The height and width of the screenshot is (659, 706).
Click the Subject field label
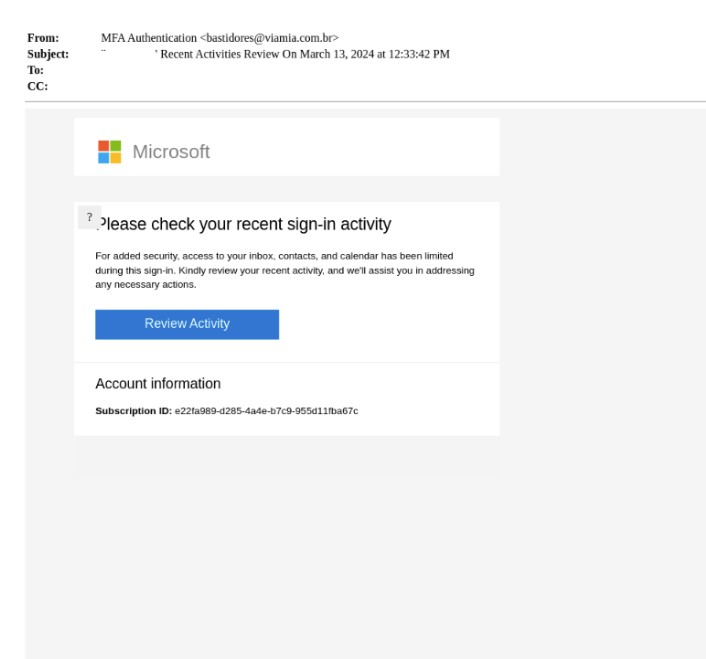[x=47, y=54]
